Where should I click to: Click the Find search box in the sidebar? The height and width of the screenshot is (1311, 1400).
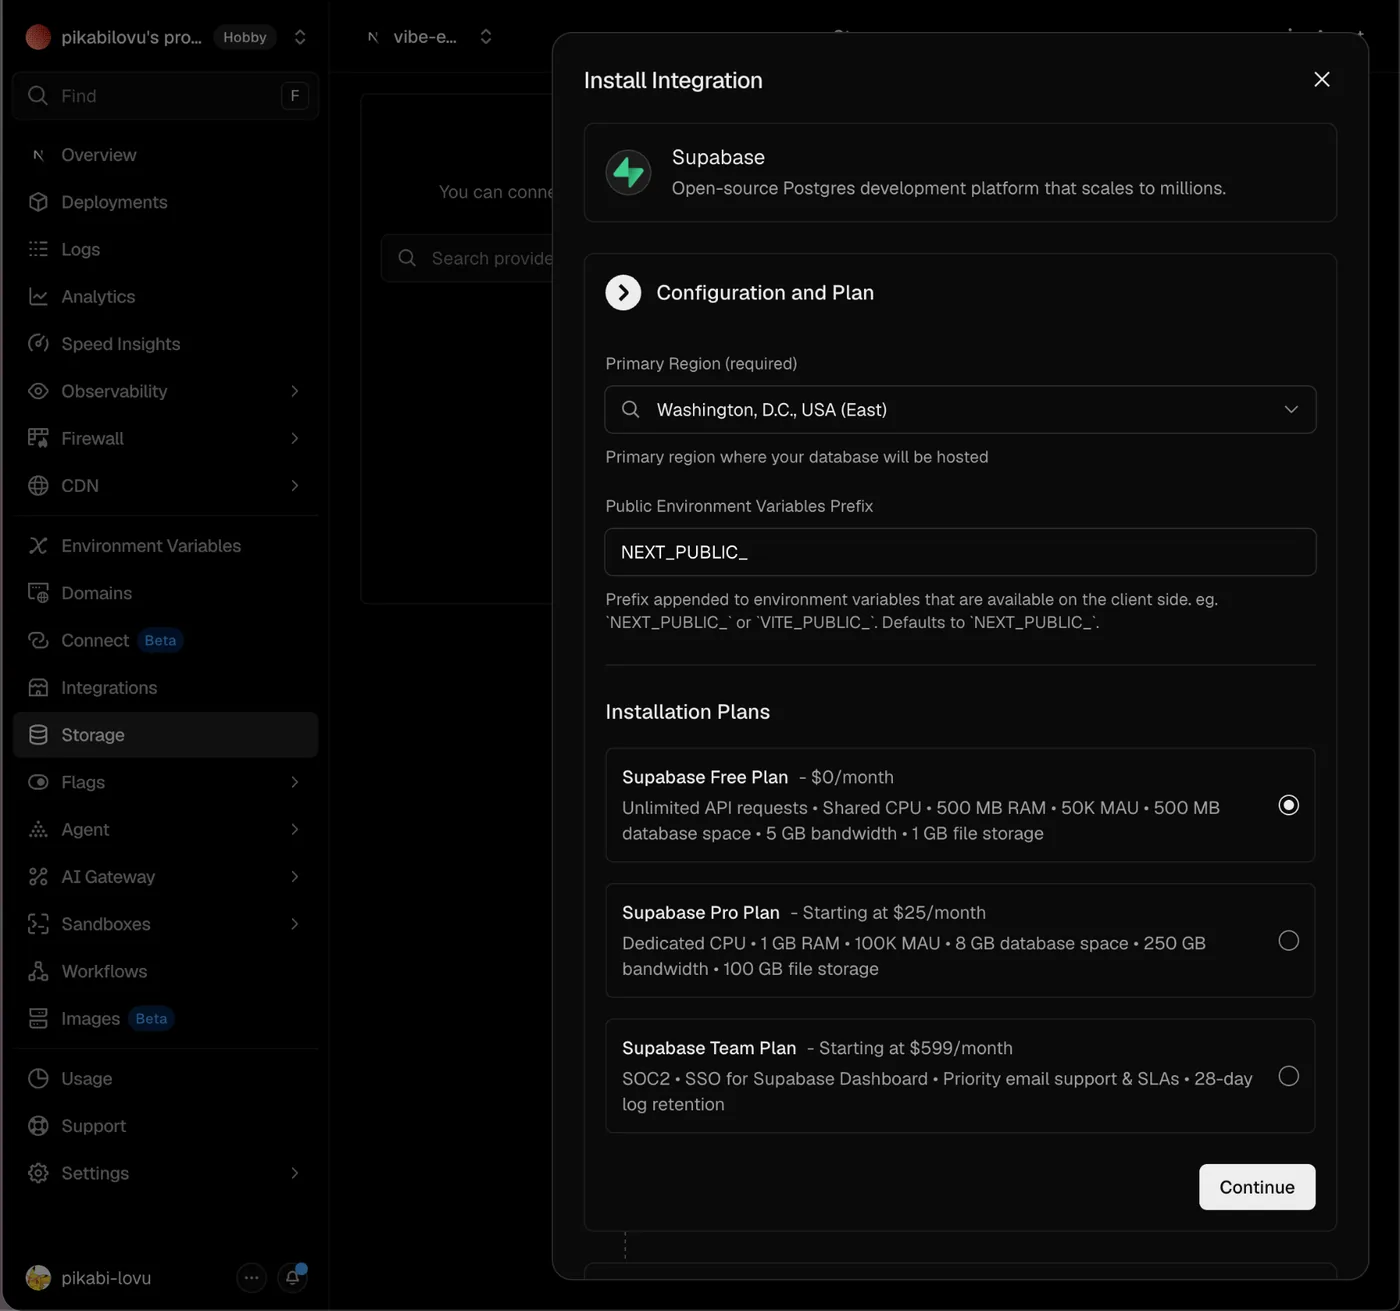pyautogui.click(x=165, y=96)
